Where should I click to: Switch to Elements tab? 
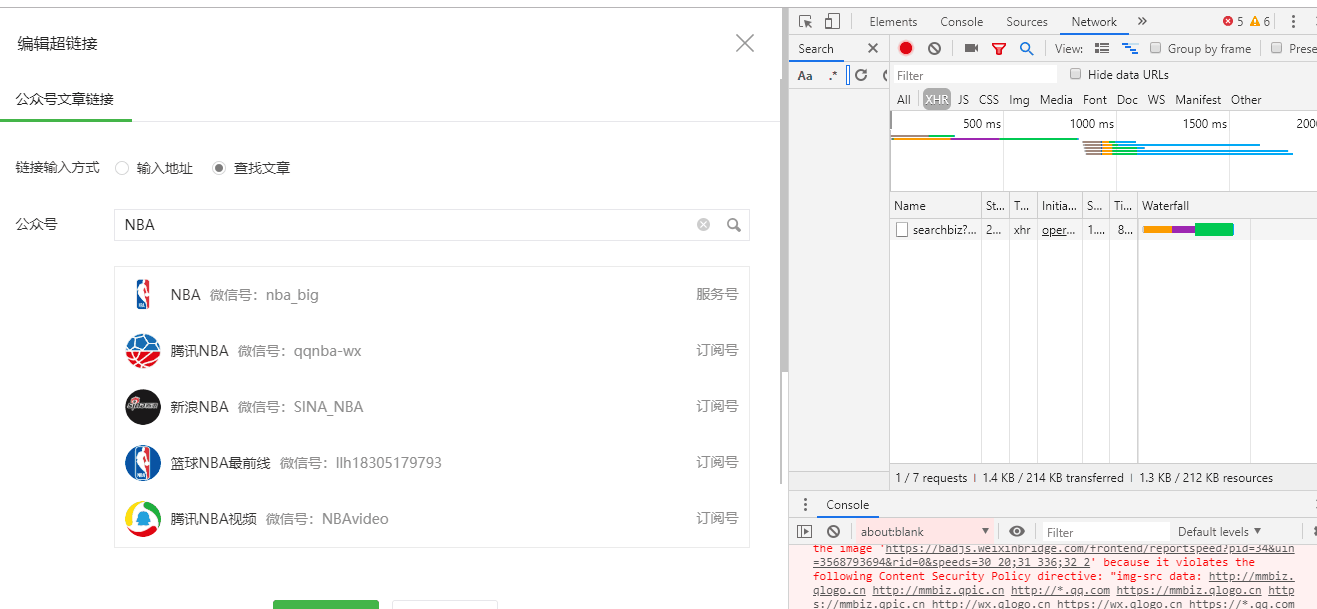893,22
